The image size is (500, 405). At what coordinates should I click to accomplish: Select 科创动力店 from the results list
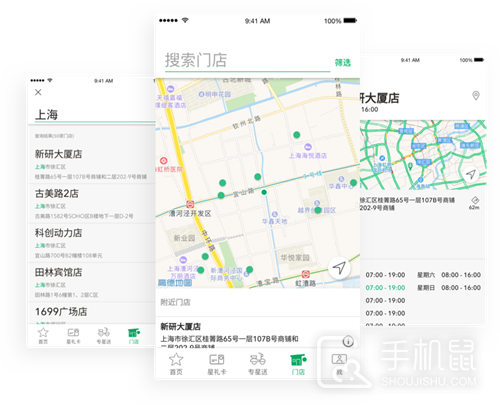click(92, 243)
